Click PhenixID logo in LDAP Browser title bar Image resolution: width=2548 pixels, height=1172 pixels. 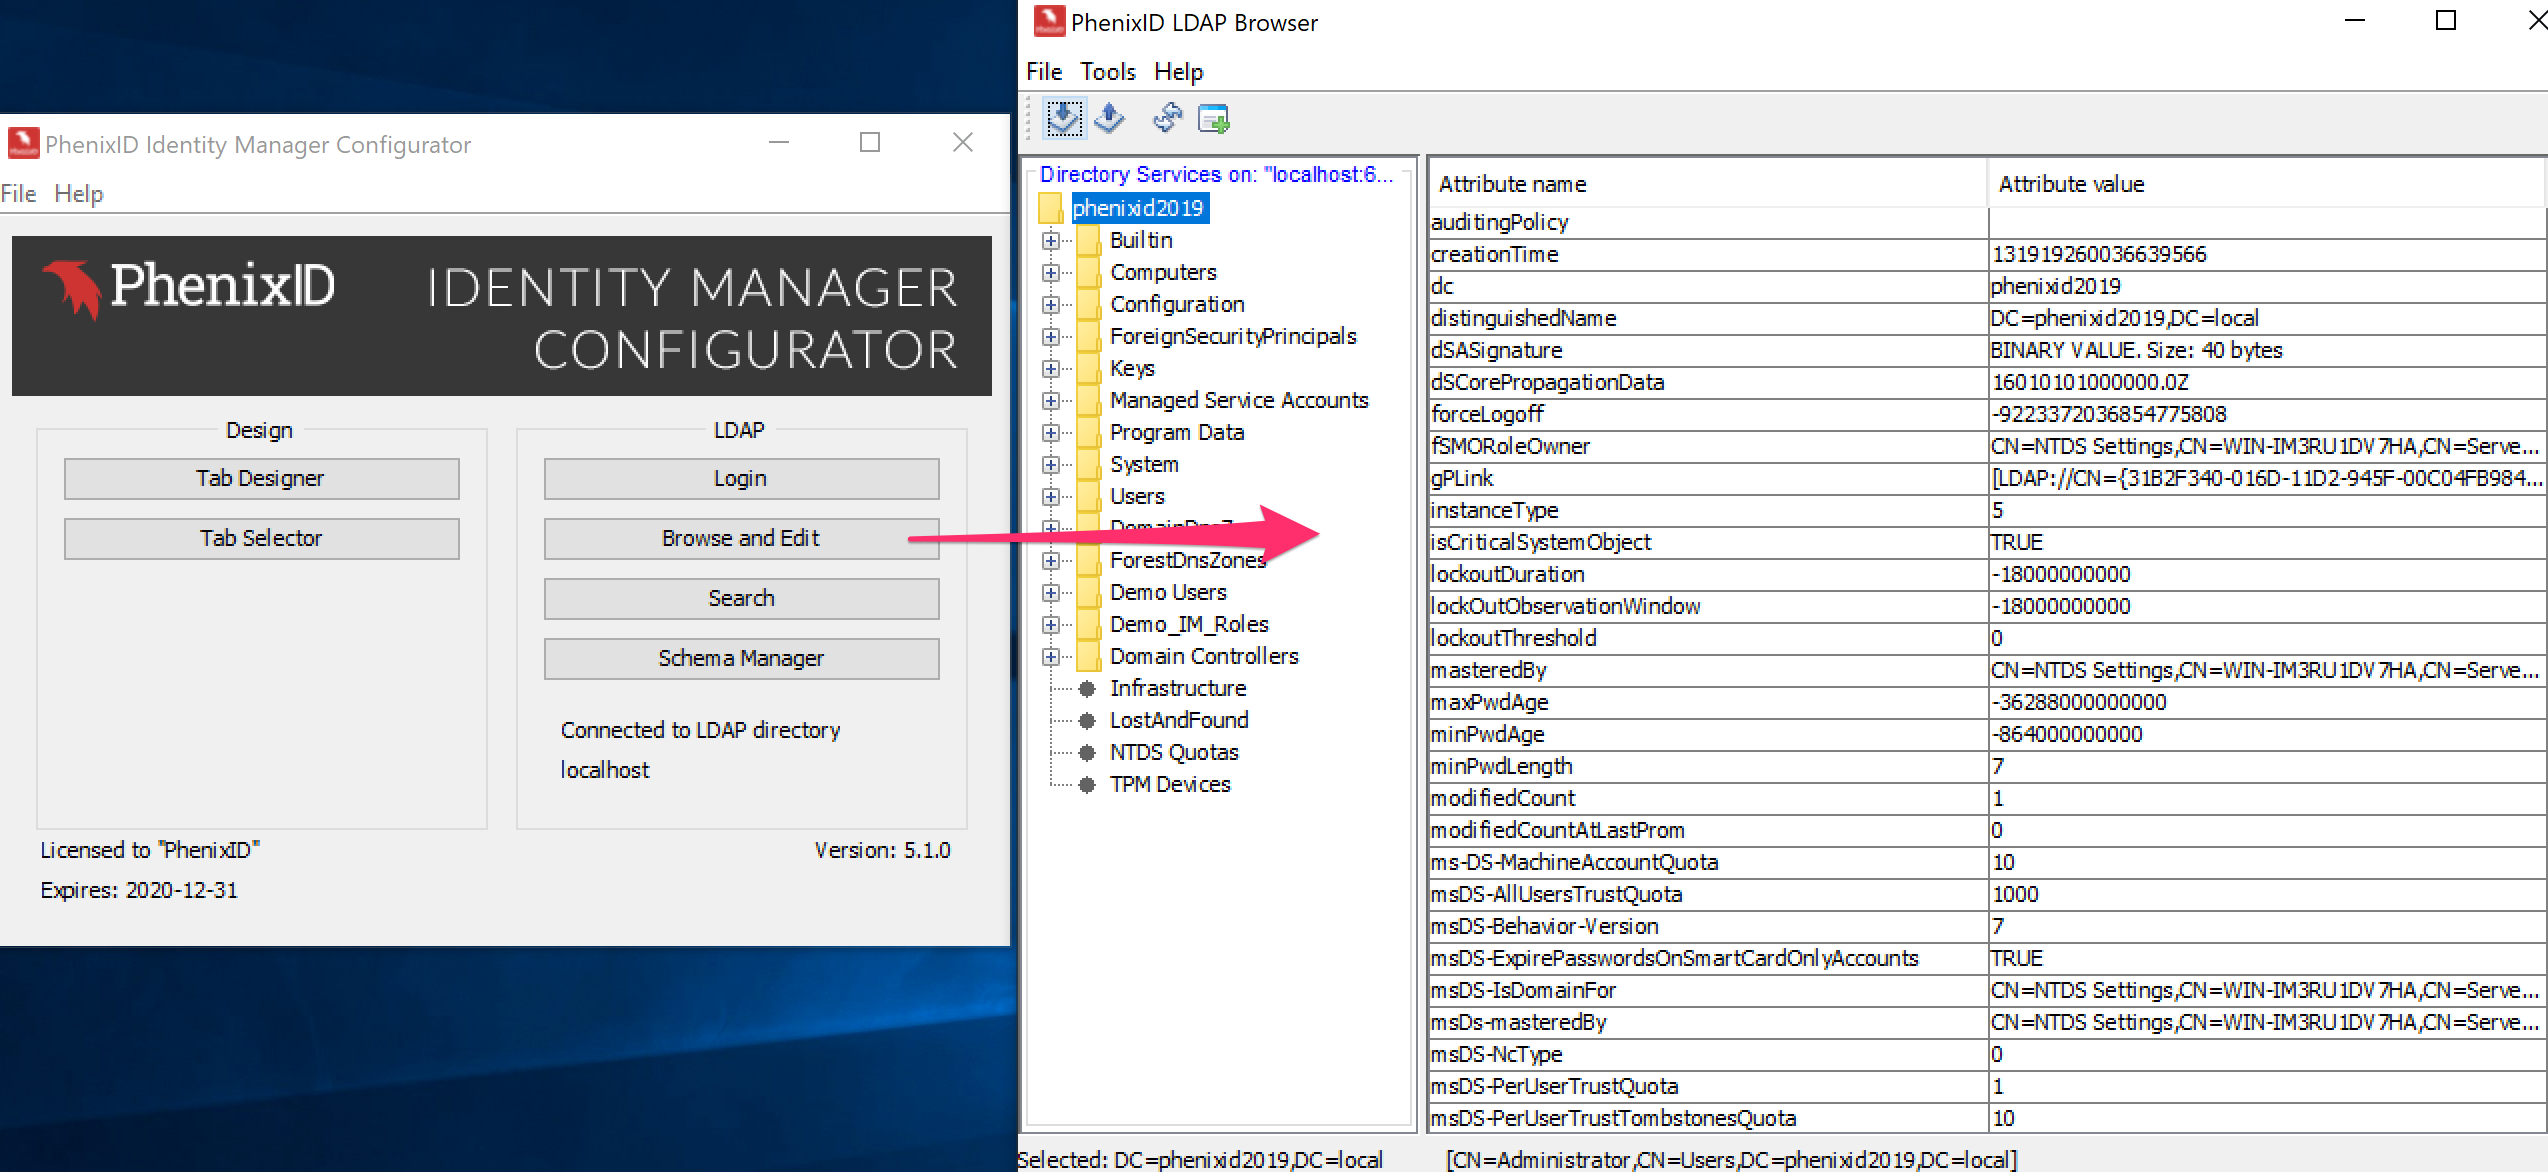(x=1048, y=21)
